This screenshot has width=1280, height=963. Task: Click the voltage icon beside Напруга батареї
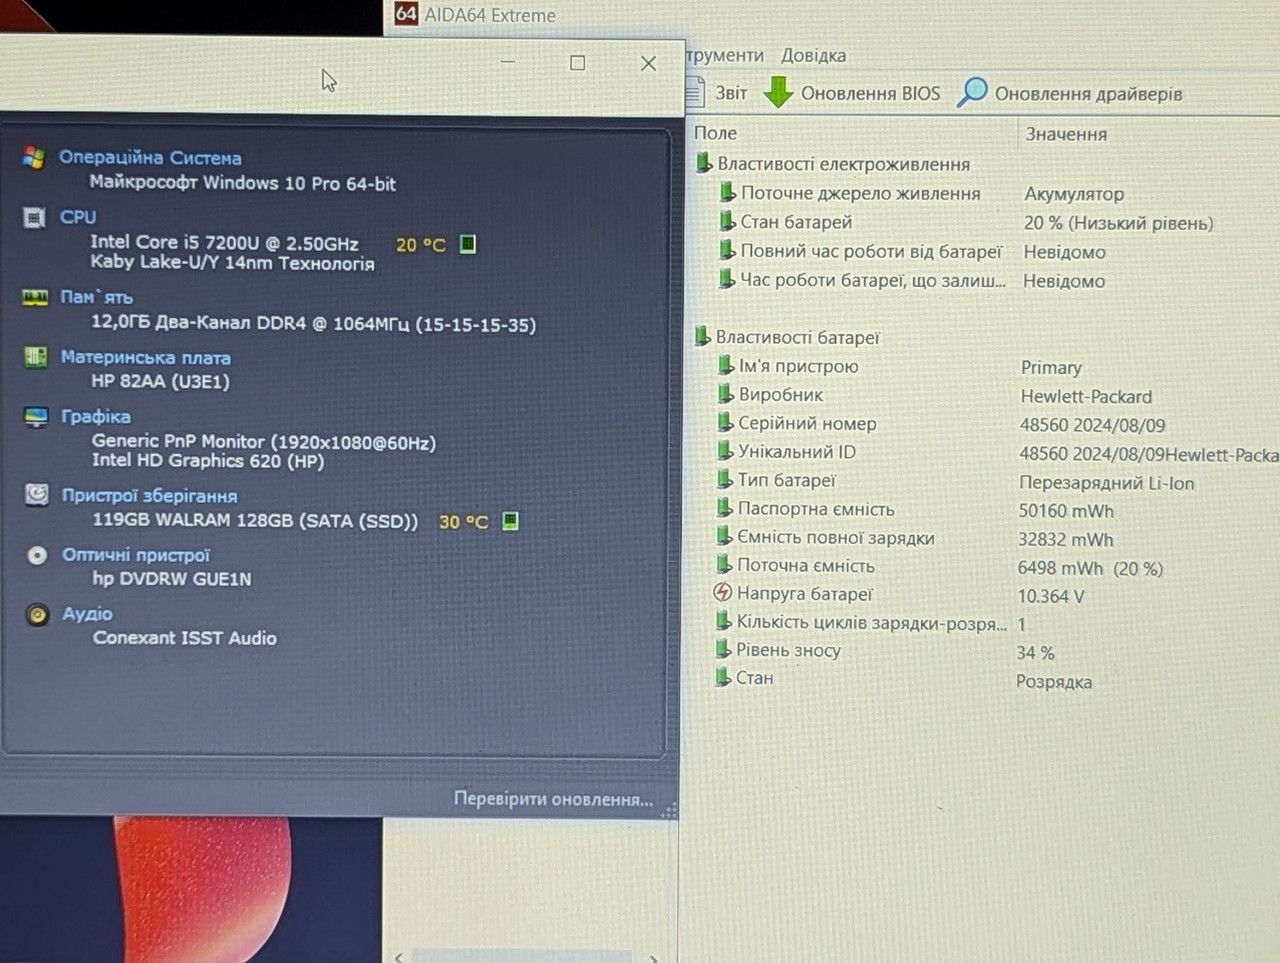pyautogui.click(x=723, y=593)
